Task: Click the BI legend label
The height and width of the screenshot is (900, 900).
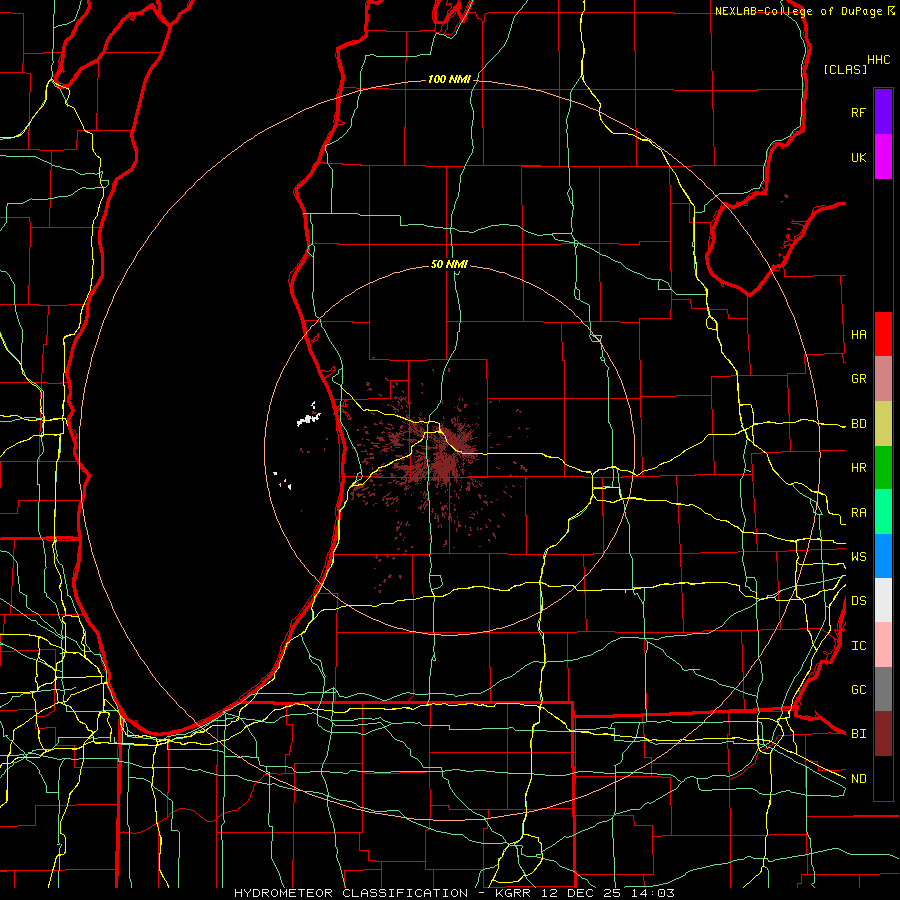Action: point(858,734)
